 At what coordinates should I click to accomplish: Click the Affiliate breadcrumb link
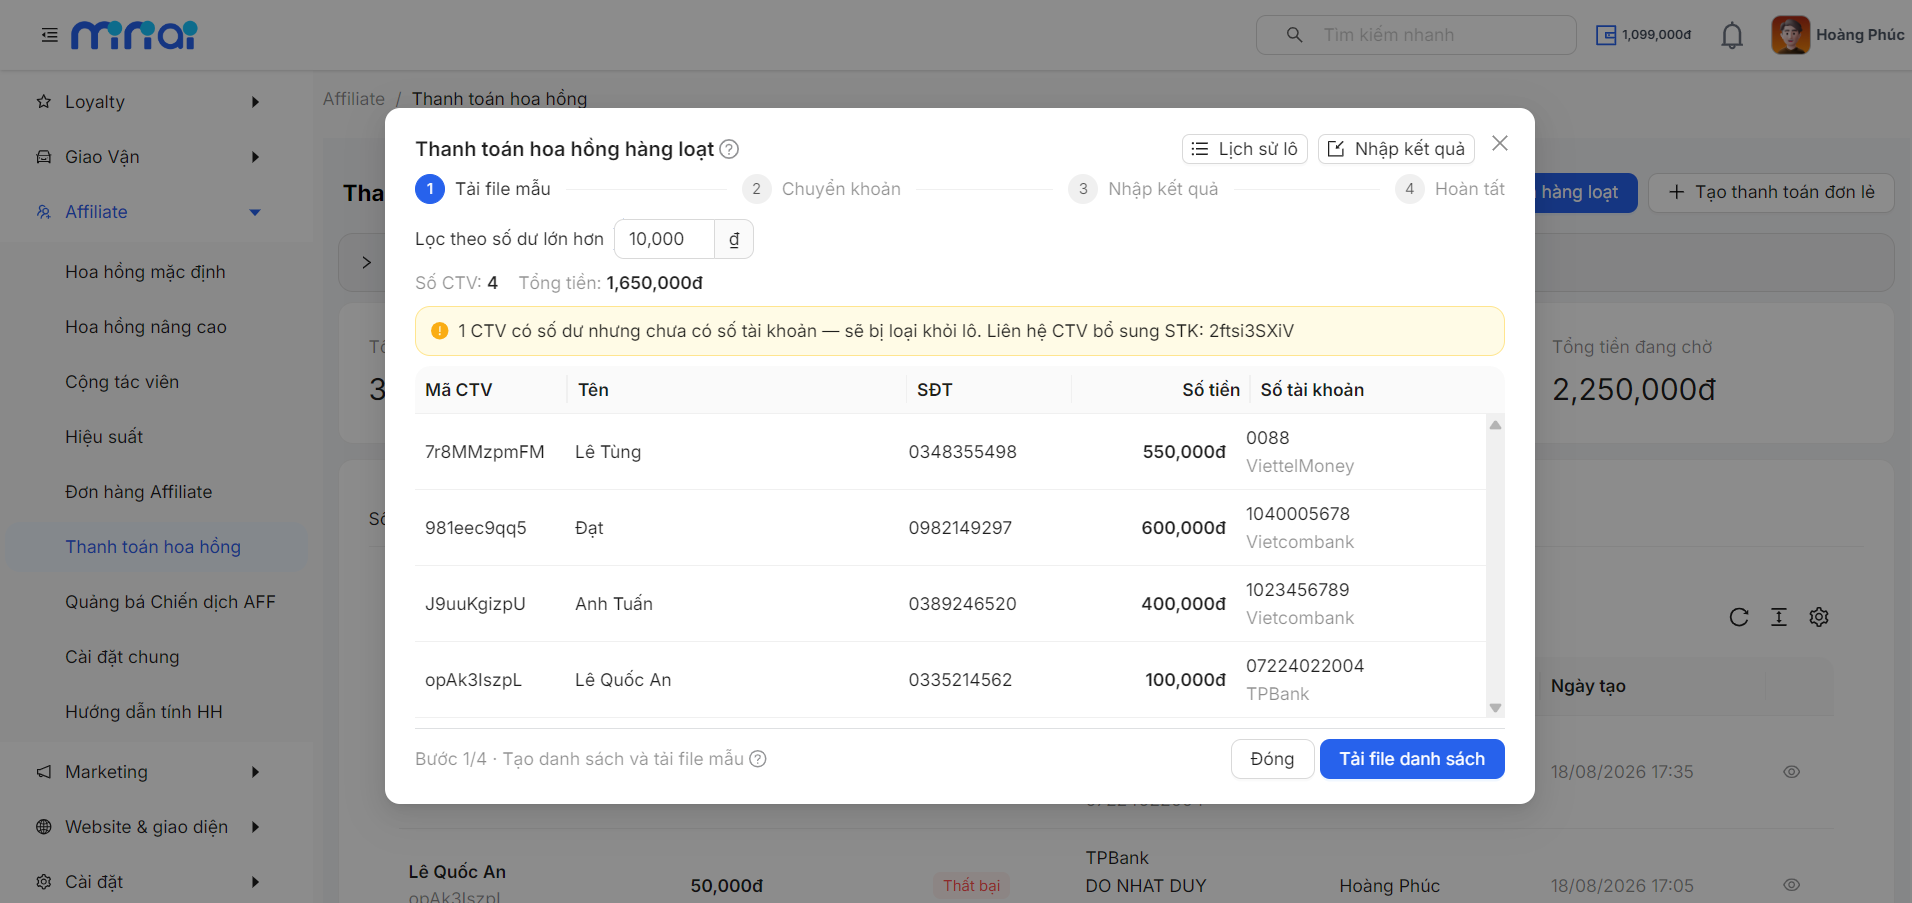[354, 99]
